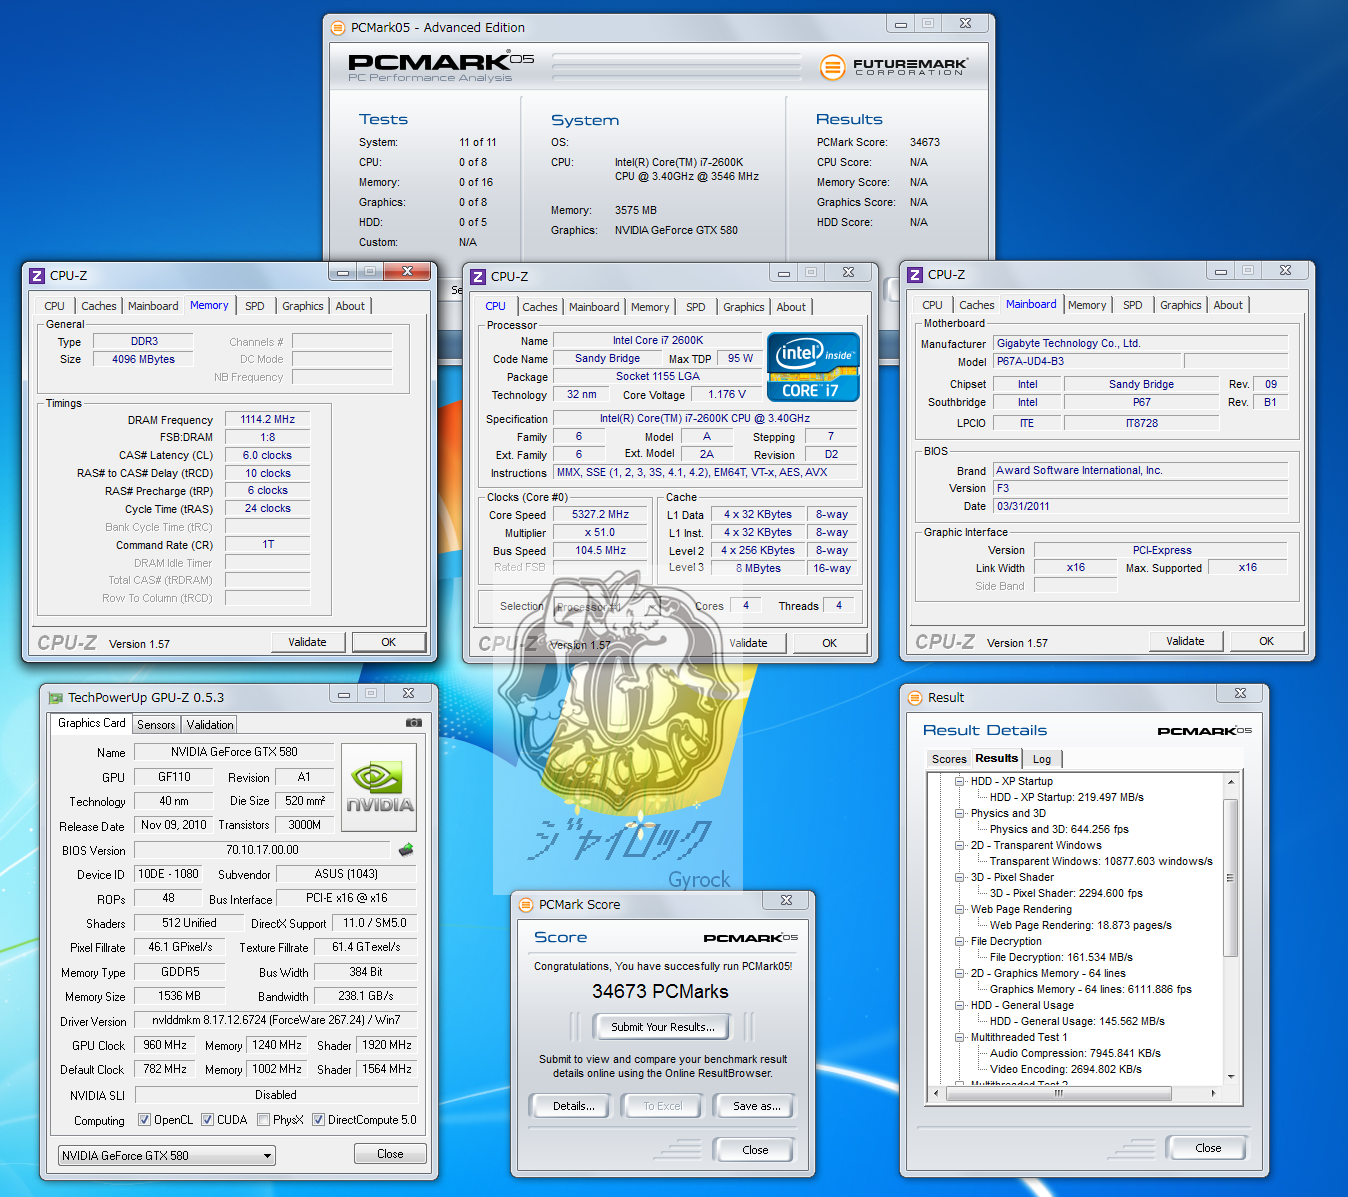Click the green BIOS save chip icon

click(x=406, y=850)
